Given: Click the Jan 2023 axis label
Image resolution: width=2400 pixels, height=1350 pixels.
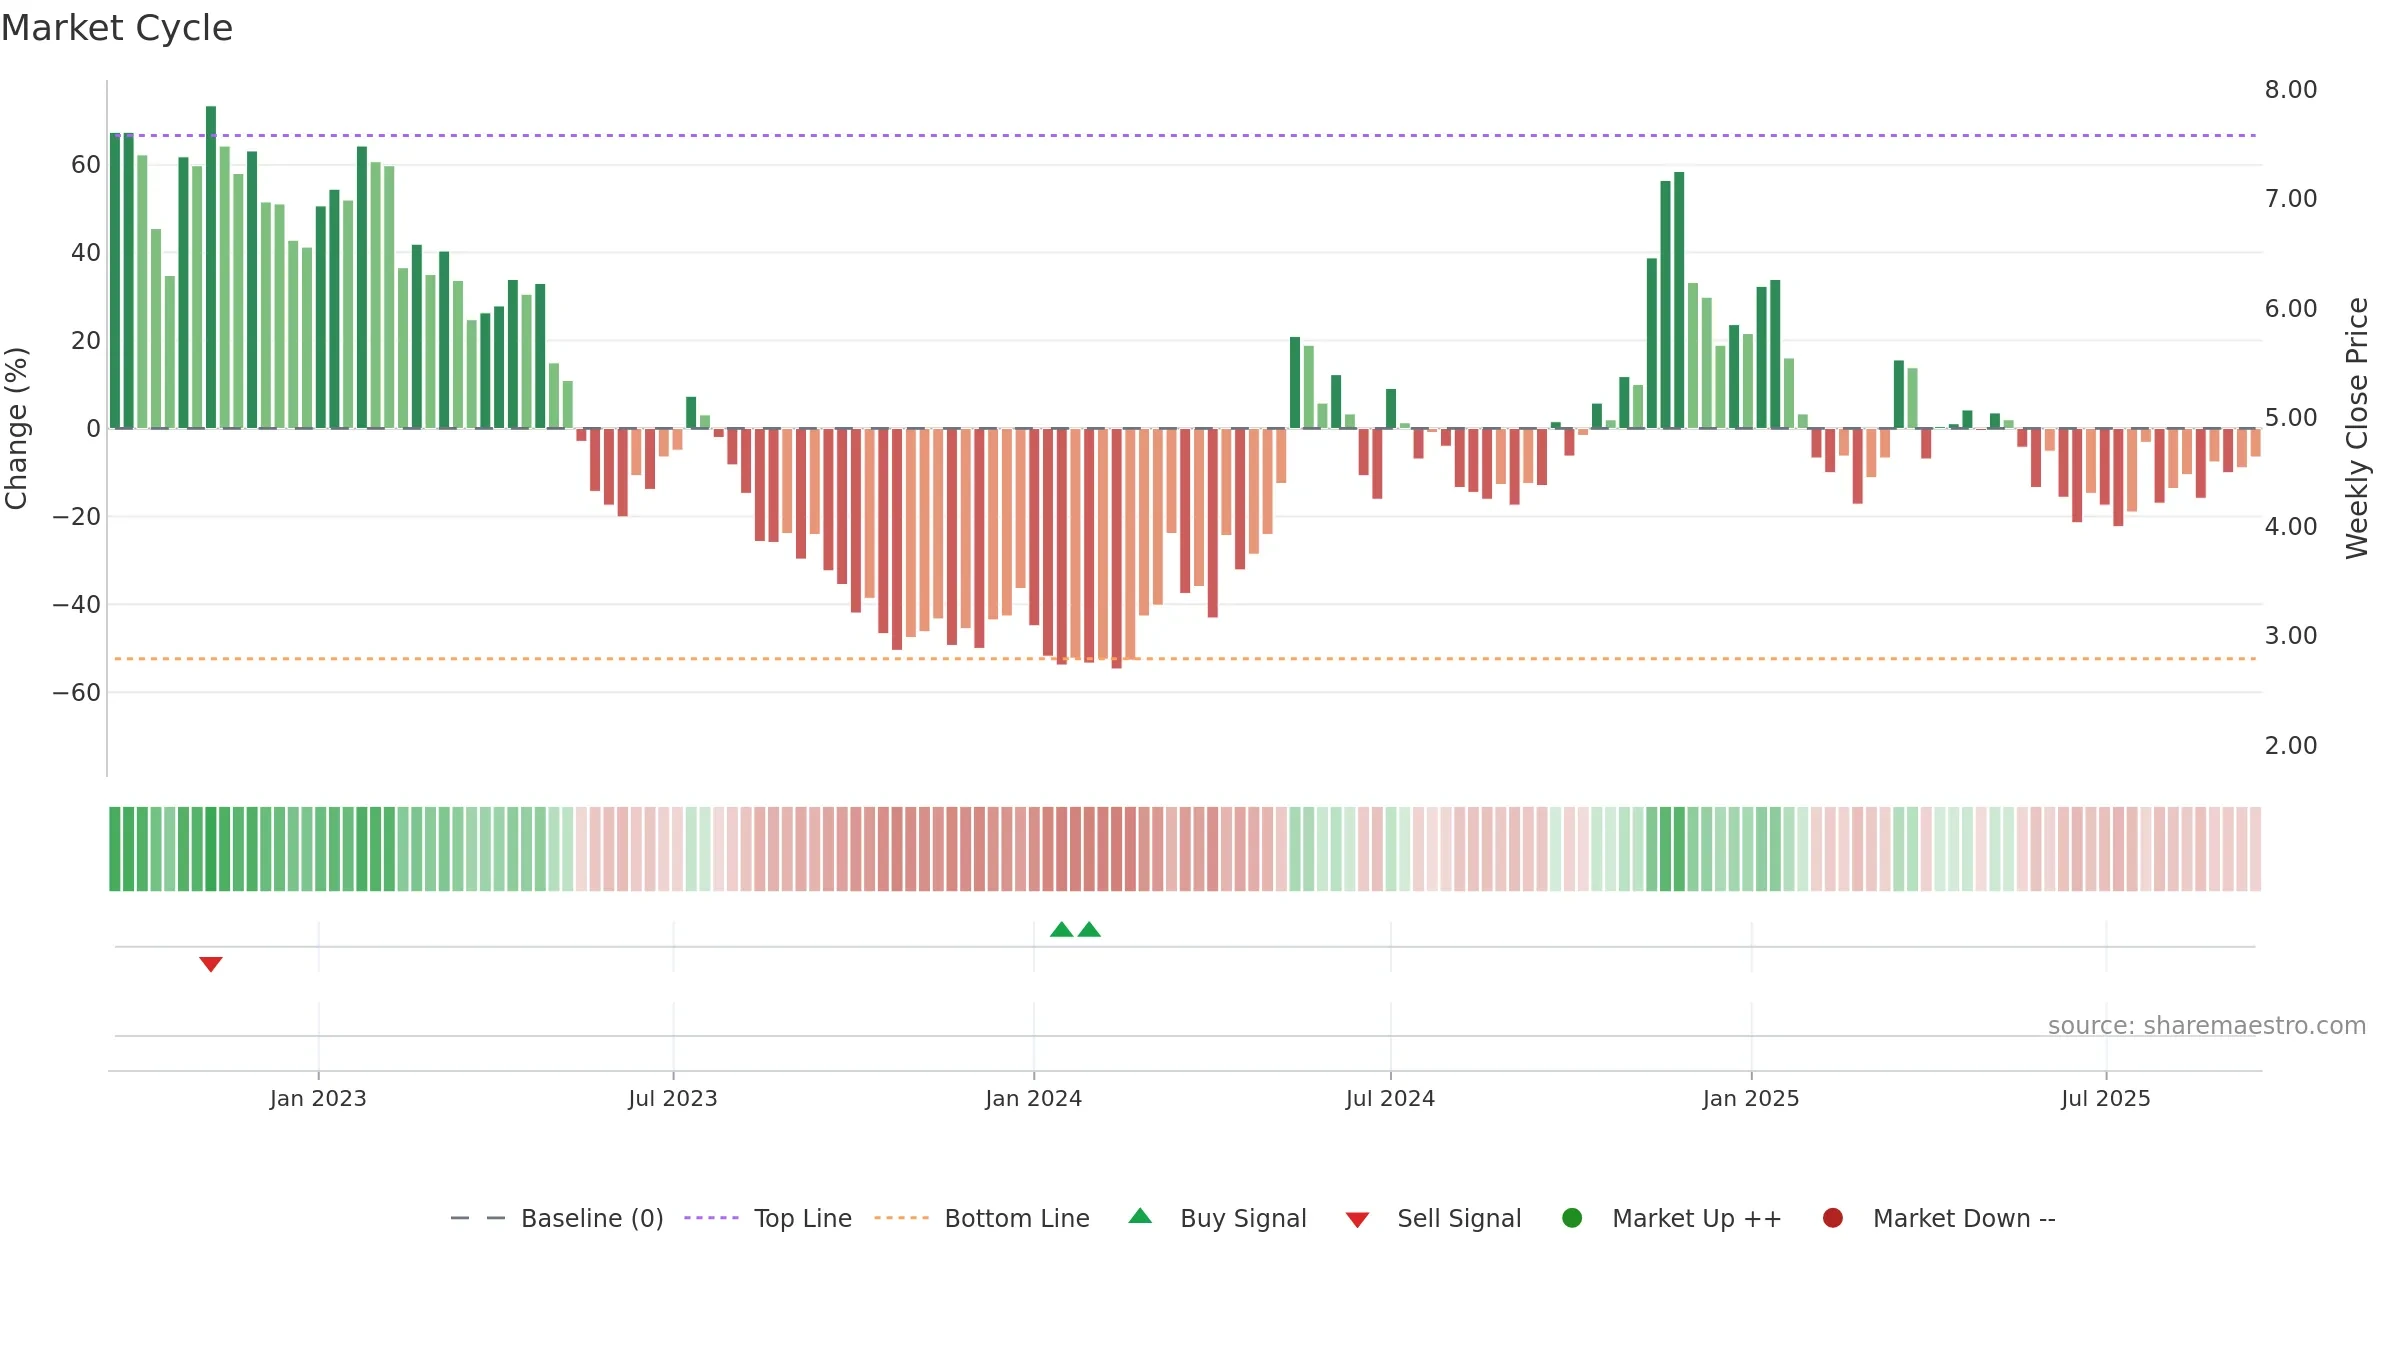Looking at the screenshot, I should (318, 1098).
